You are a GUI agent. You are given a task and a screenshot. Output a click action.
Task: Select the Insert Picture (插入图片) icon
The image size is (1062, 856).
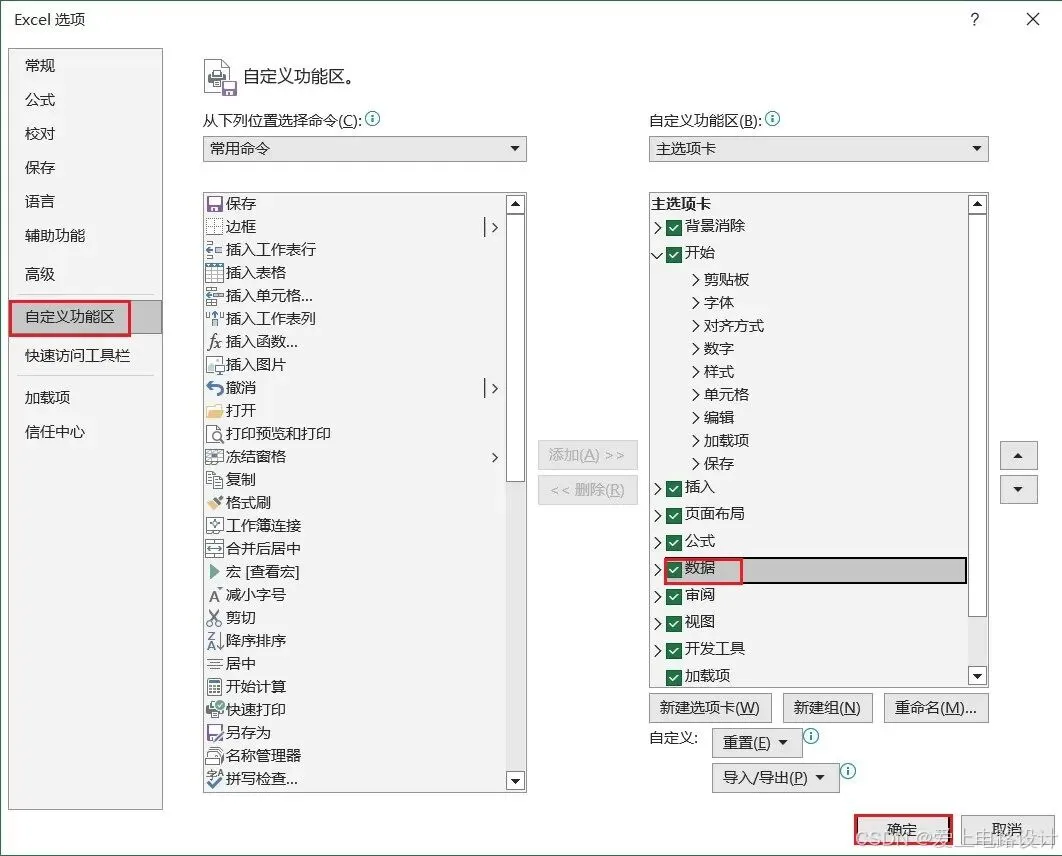coord(215,365)
